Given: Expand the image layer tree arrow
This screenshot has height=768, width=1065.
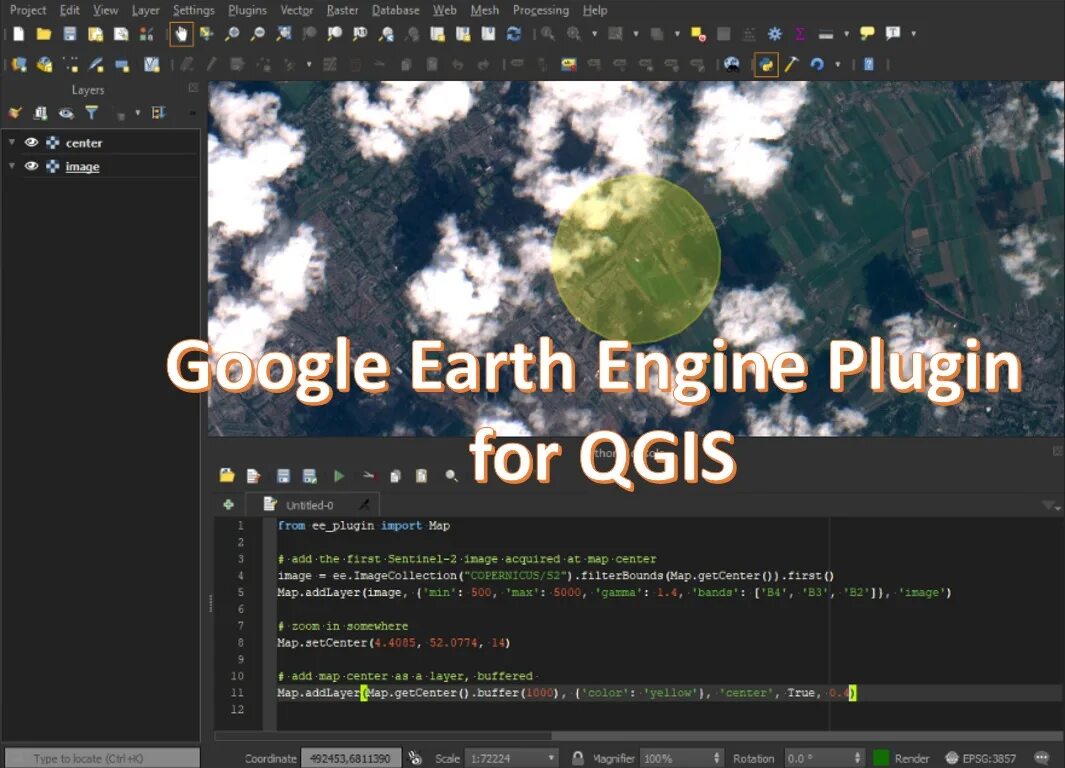Looking at the screenshot, I should pos(12,166).
